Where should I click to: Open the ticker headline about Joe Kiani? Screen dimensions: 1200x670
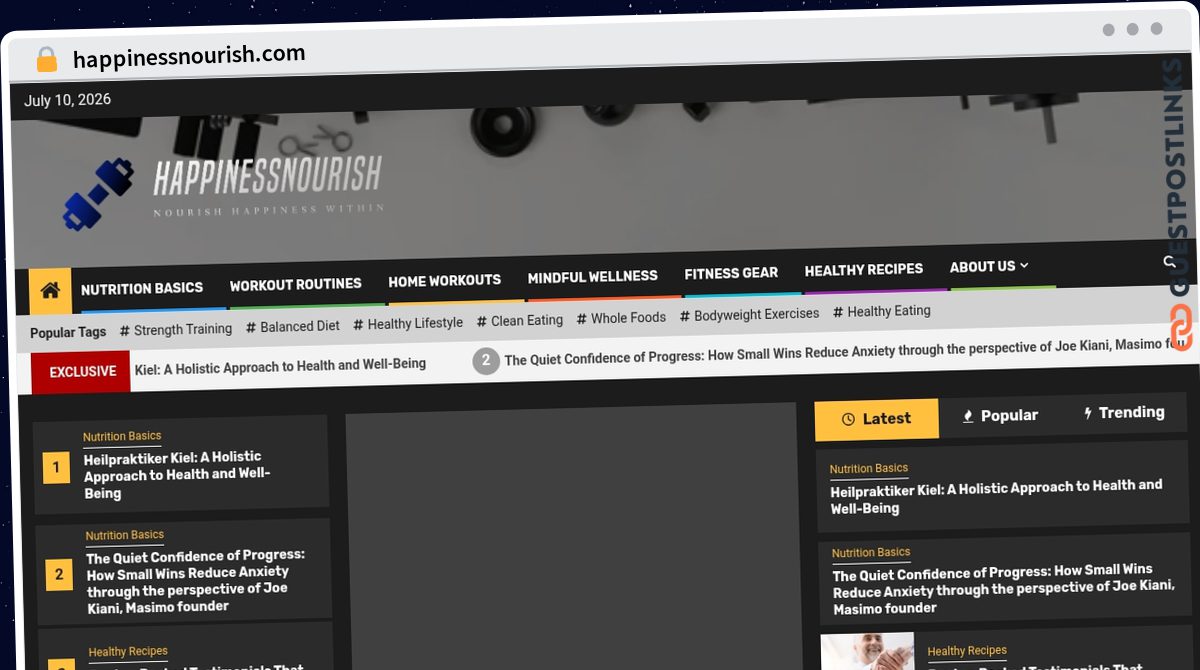845,351
